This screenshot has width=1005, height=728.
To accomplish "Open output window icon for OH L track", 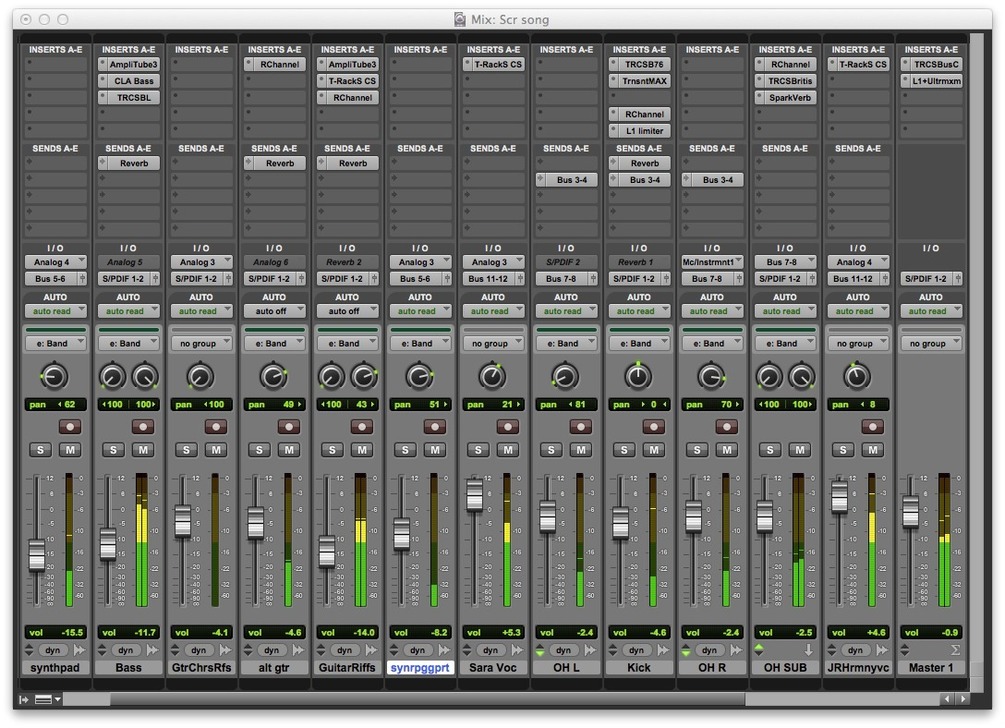I will (590, 650).
